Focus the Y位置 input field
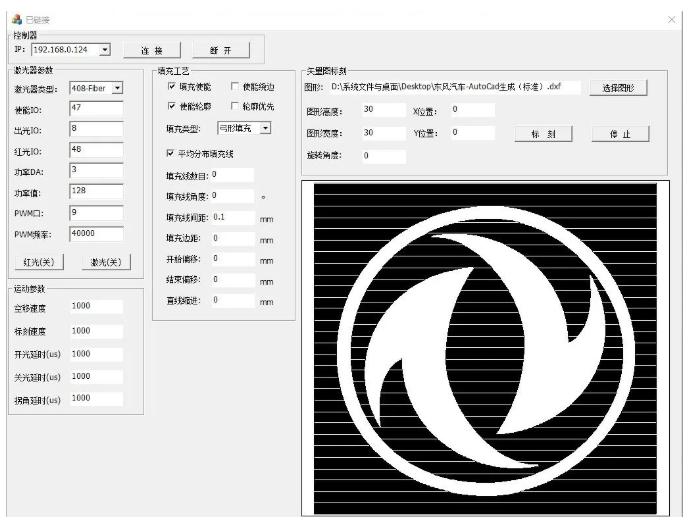The width and height of the screenshot is (690, 526). click(x=473, y=133)
